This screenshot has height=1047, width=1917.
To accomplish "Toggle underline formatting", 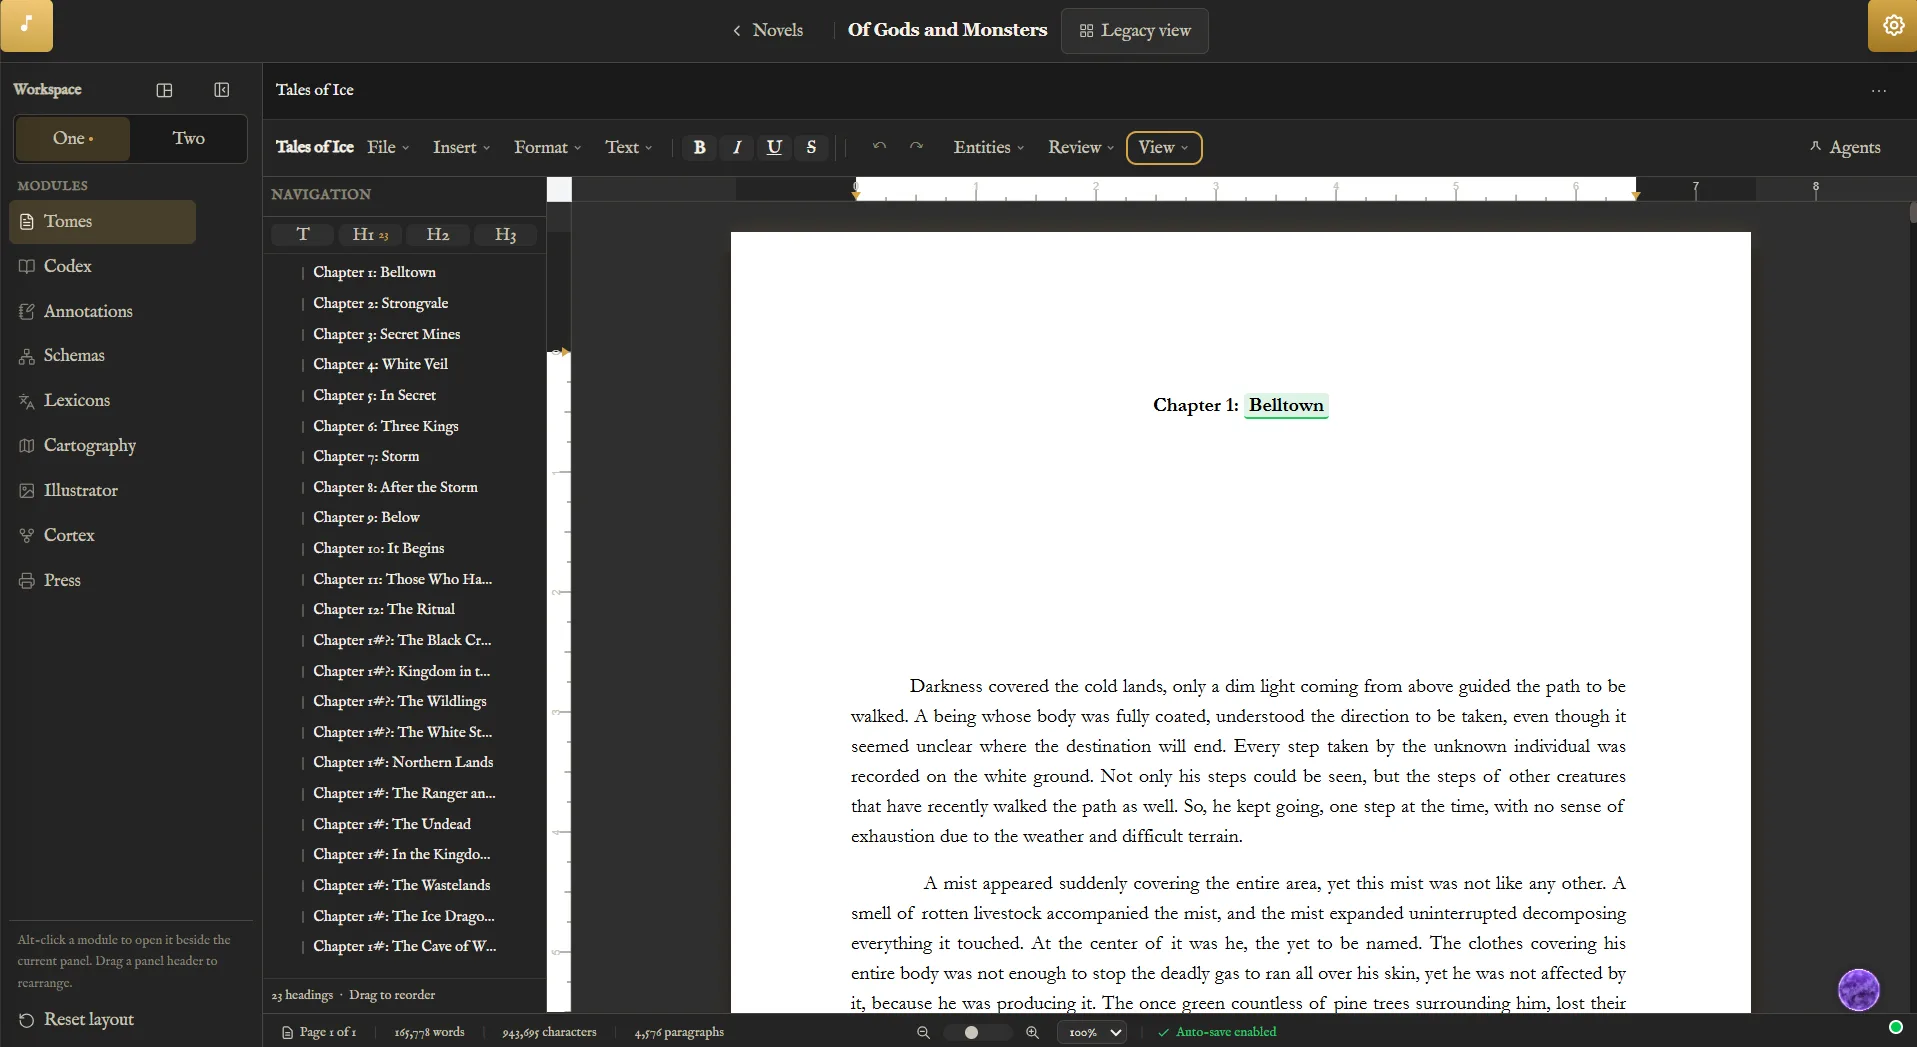I will click(774, 147).
